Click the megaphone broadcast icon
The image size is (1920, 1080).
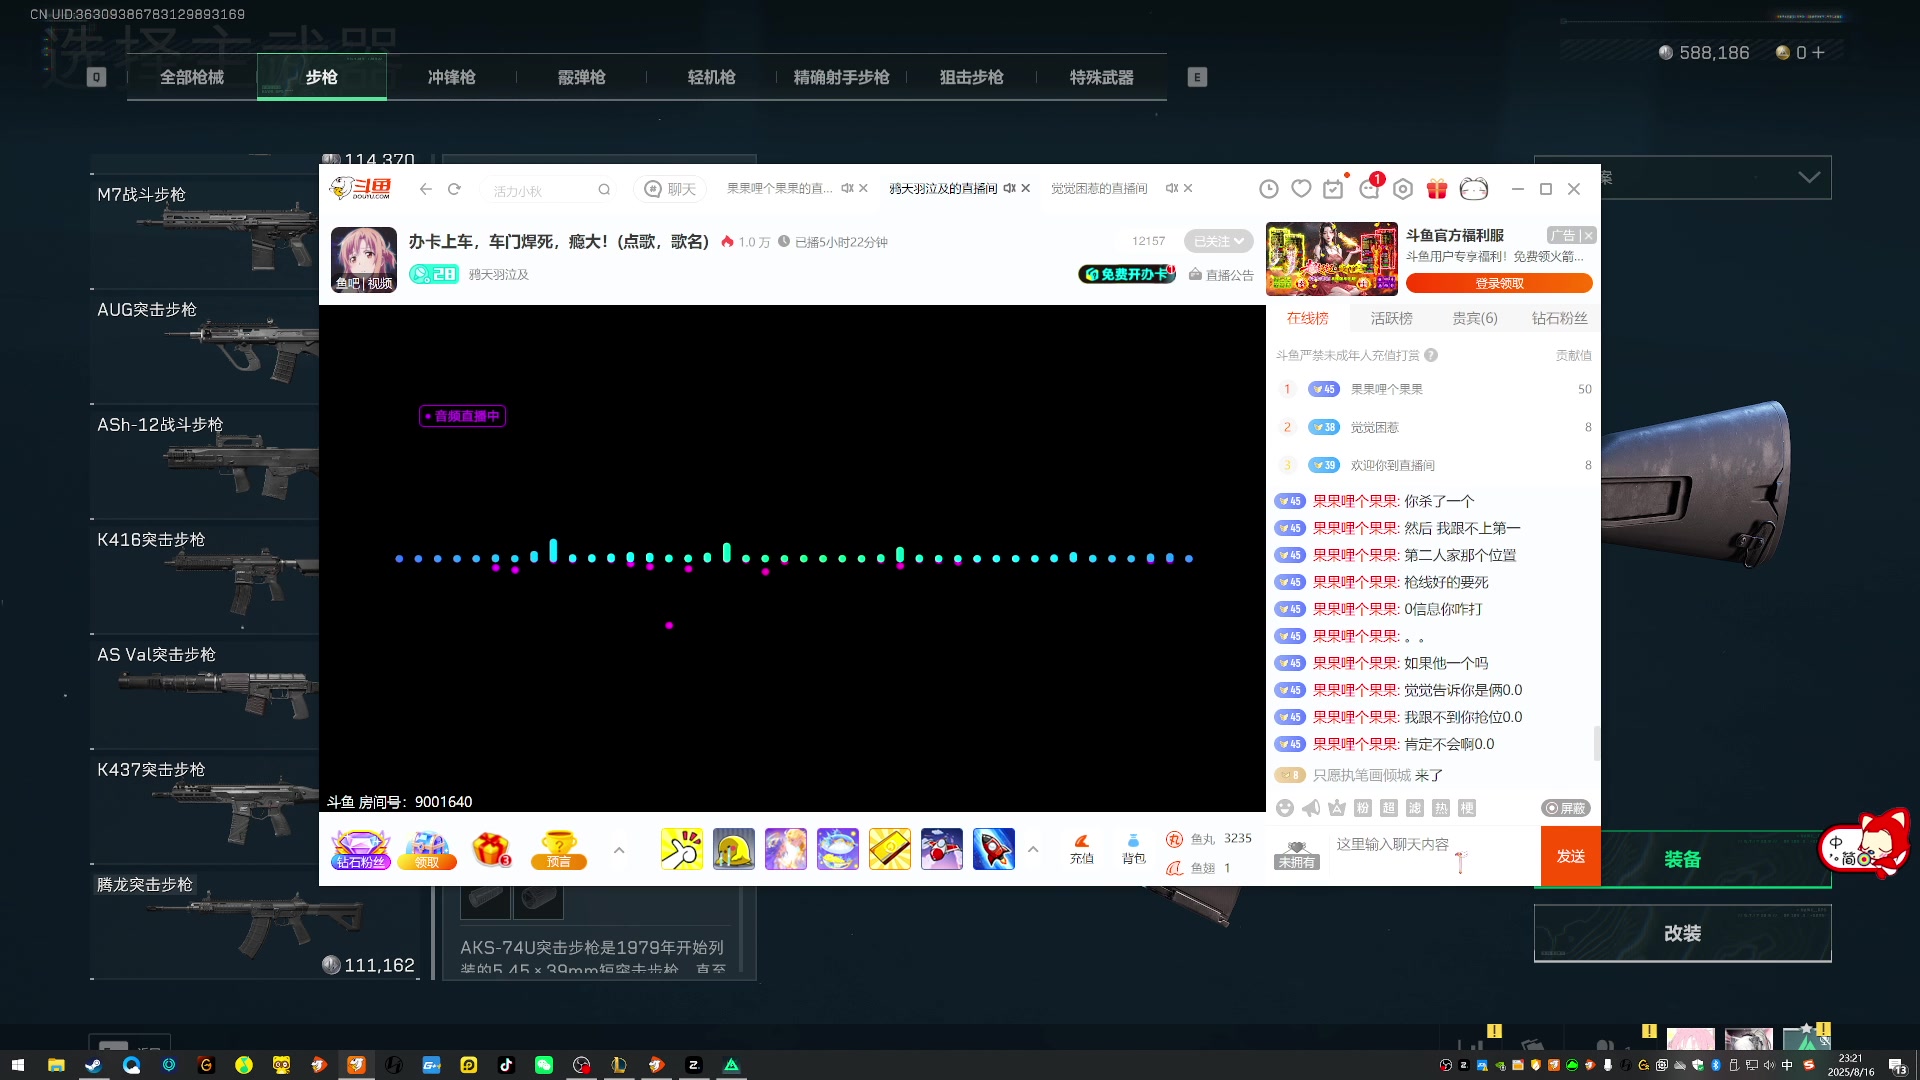coord(1311,808)
